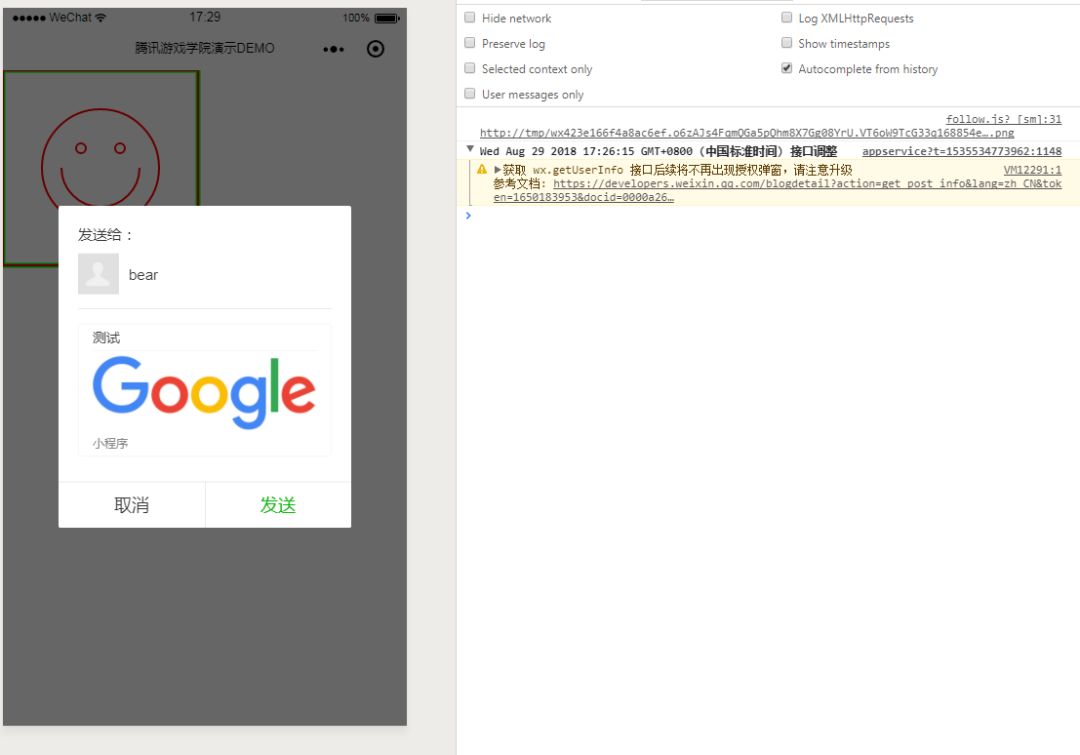
Task: Click the 测试 share card title
Action: coord(106,338)
